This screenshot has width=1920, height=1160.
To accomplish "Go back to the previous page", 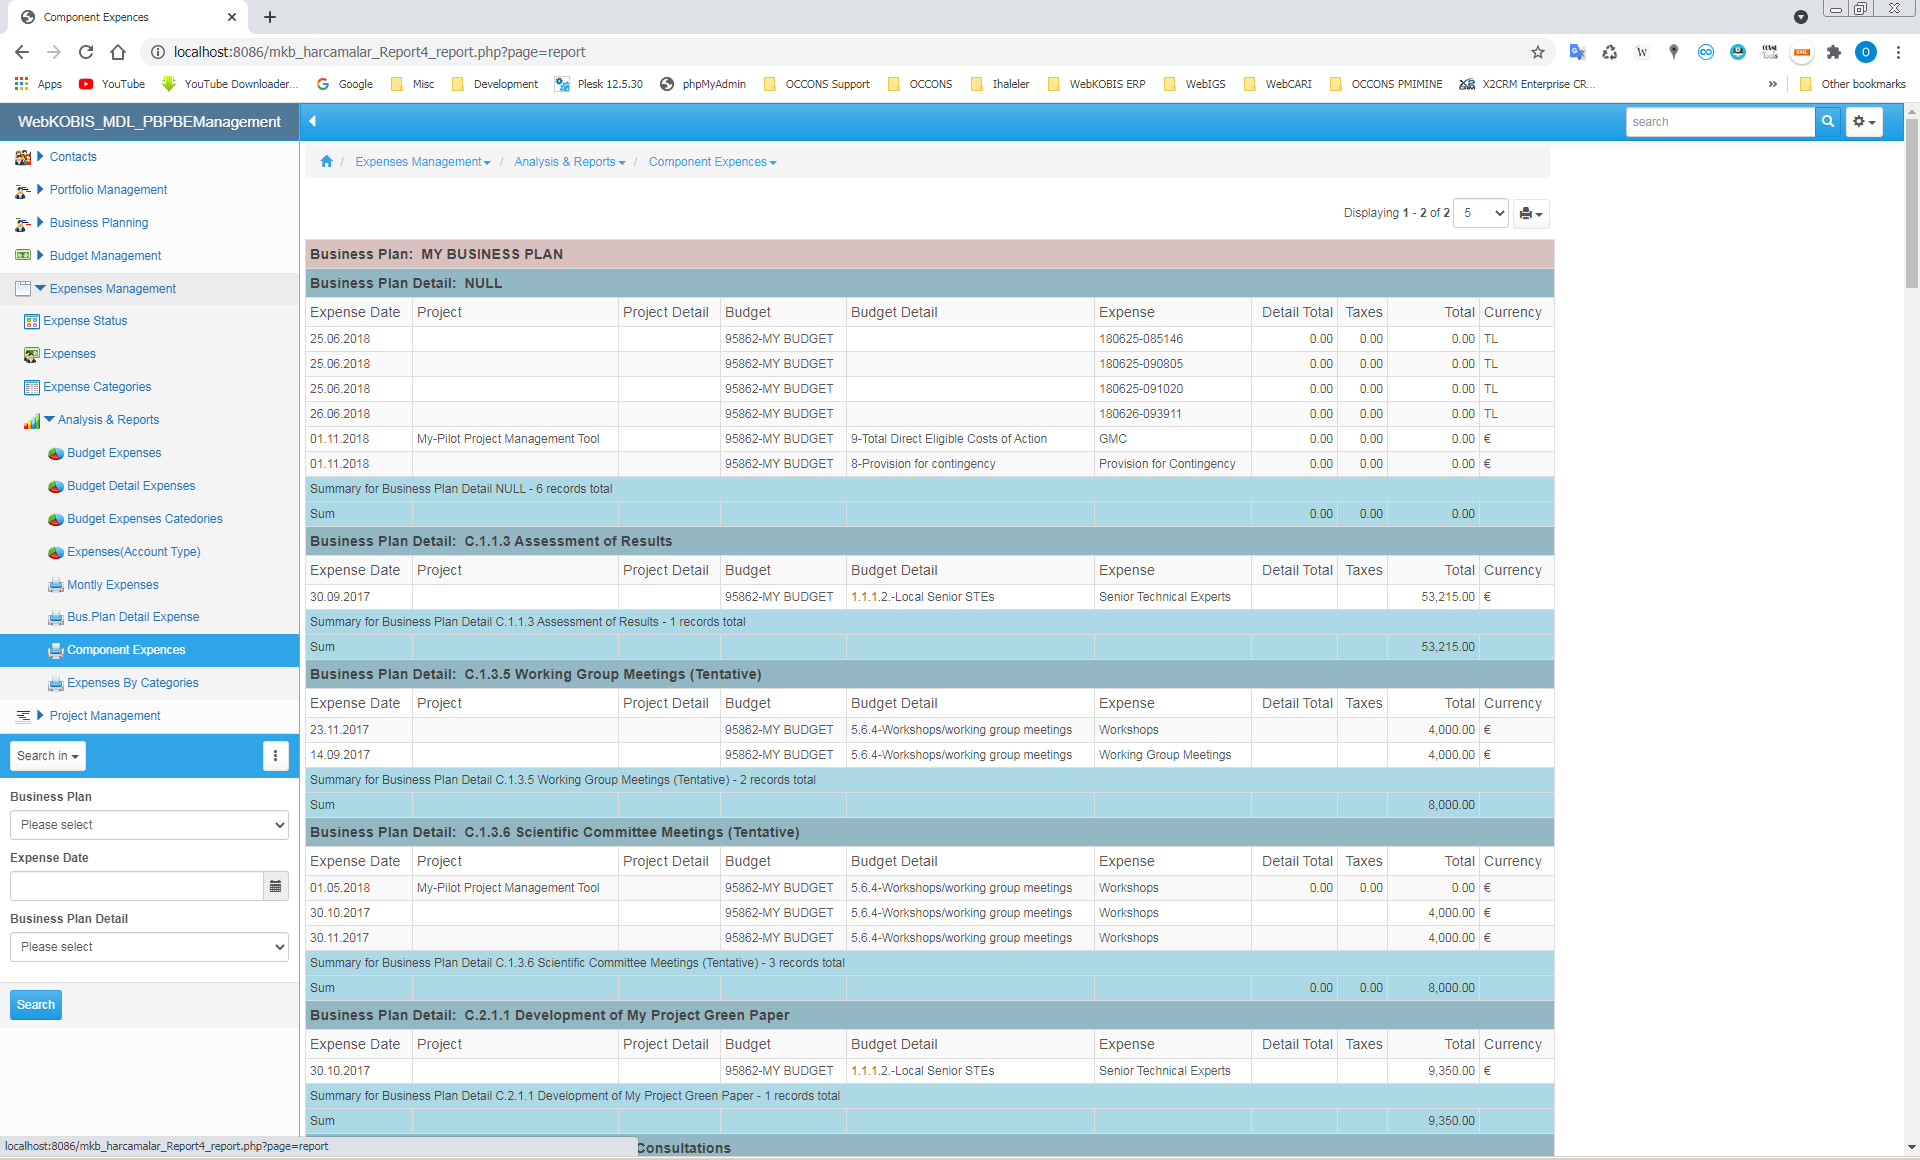I will pos(22,52).
